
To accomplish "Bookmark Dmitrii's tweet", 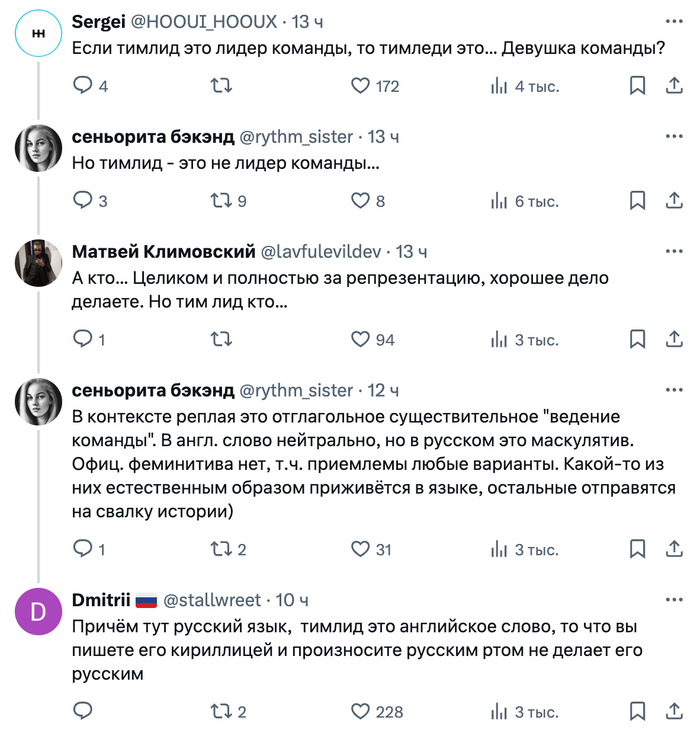I will click(637, 712).
